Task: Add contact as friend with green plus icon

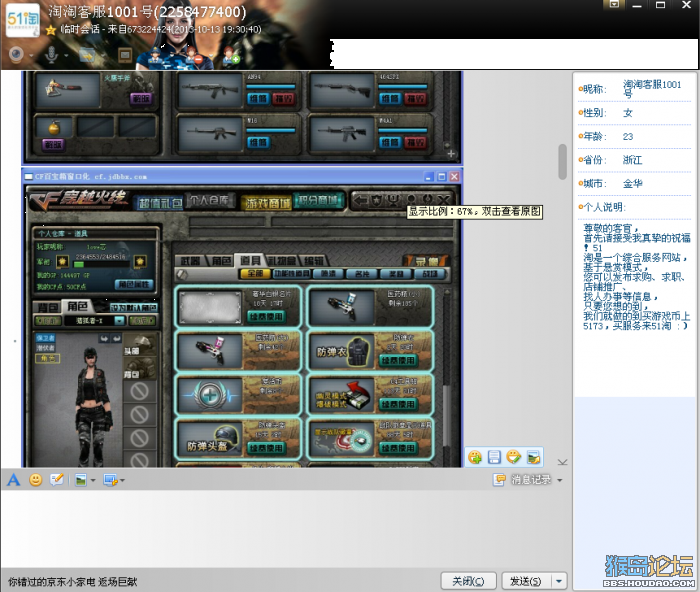Action: pos(231,55)
